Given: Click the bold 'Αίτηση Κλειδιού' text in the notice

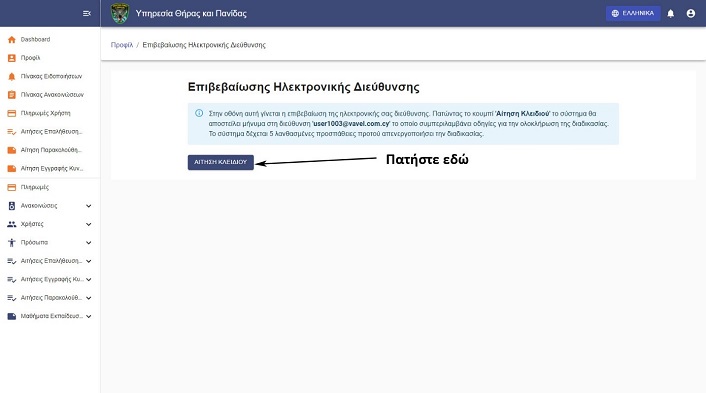Looking at the screenshot, I should [x=522, y=113].
